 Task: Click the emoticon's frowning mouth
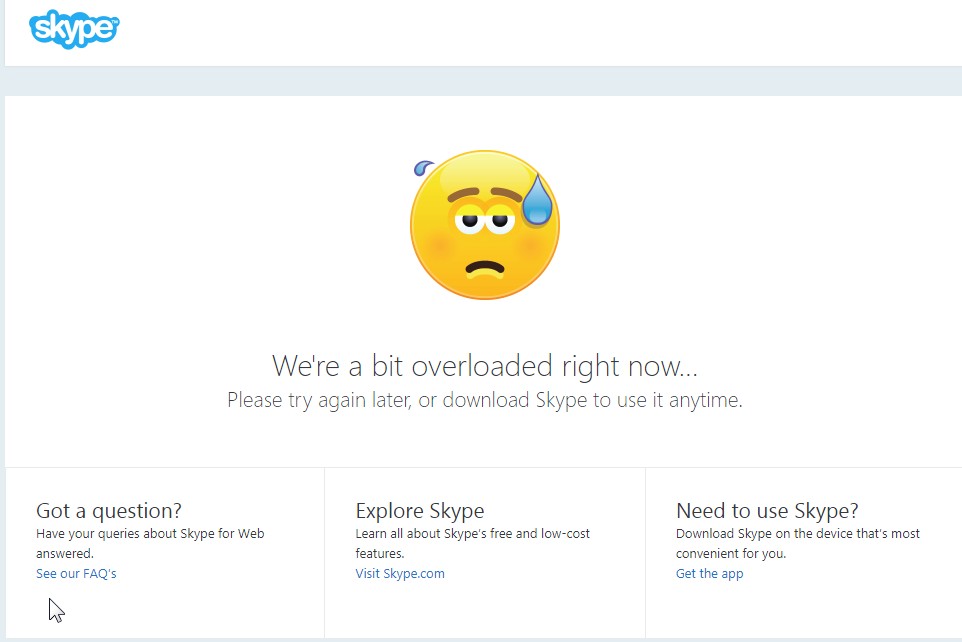(x=485, y=267)
